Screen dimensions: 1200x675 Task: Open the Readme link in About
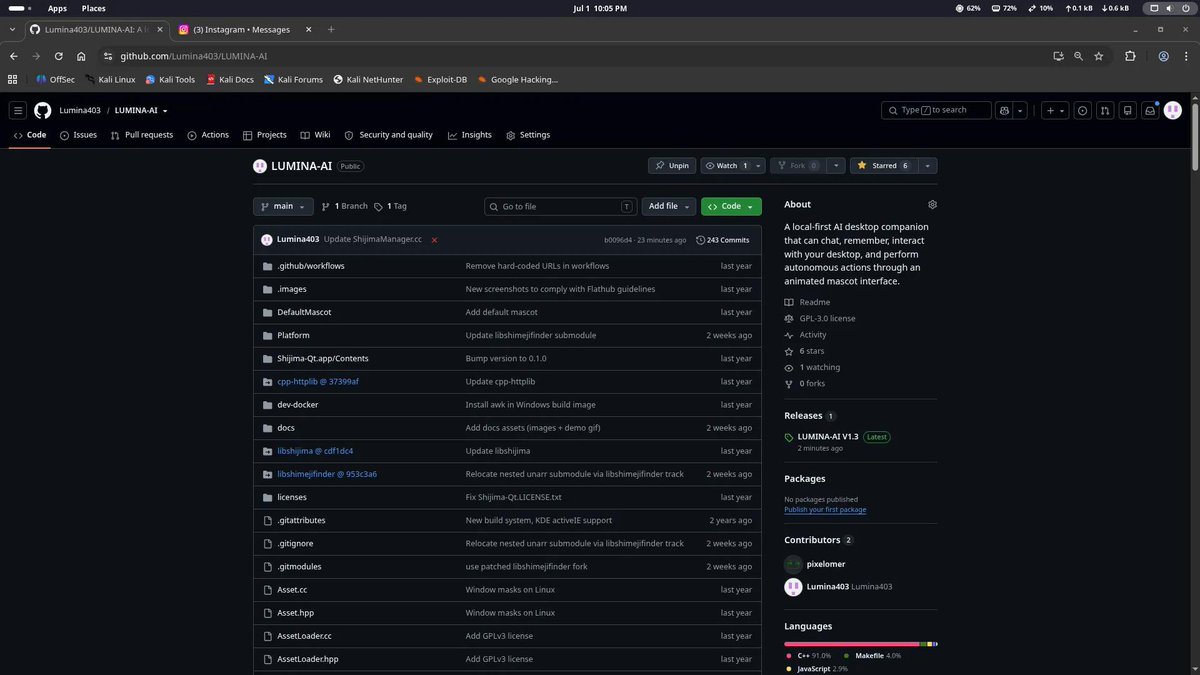pyautogui.click(x=815, y=302)
